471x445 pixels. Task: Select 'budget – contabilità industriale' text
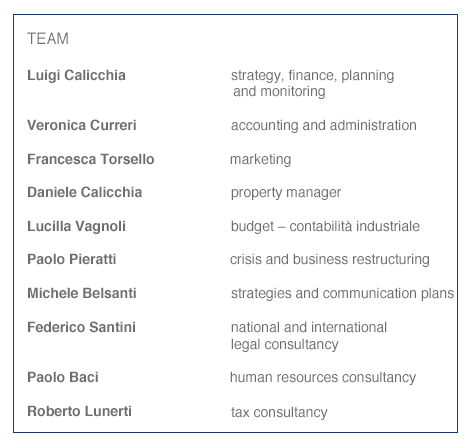325,227
